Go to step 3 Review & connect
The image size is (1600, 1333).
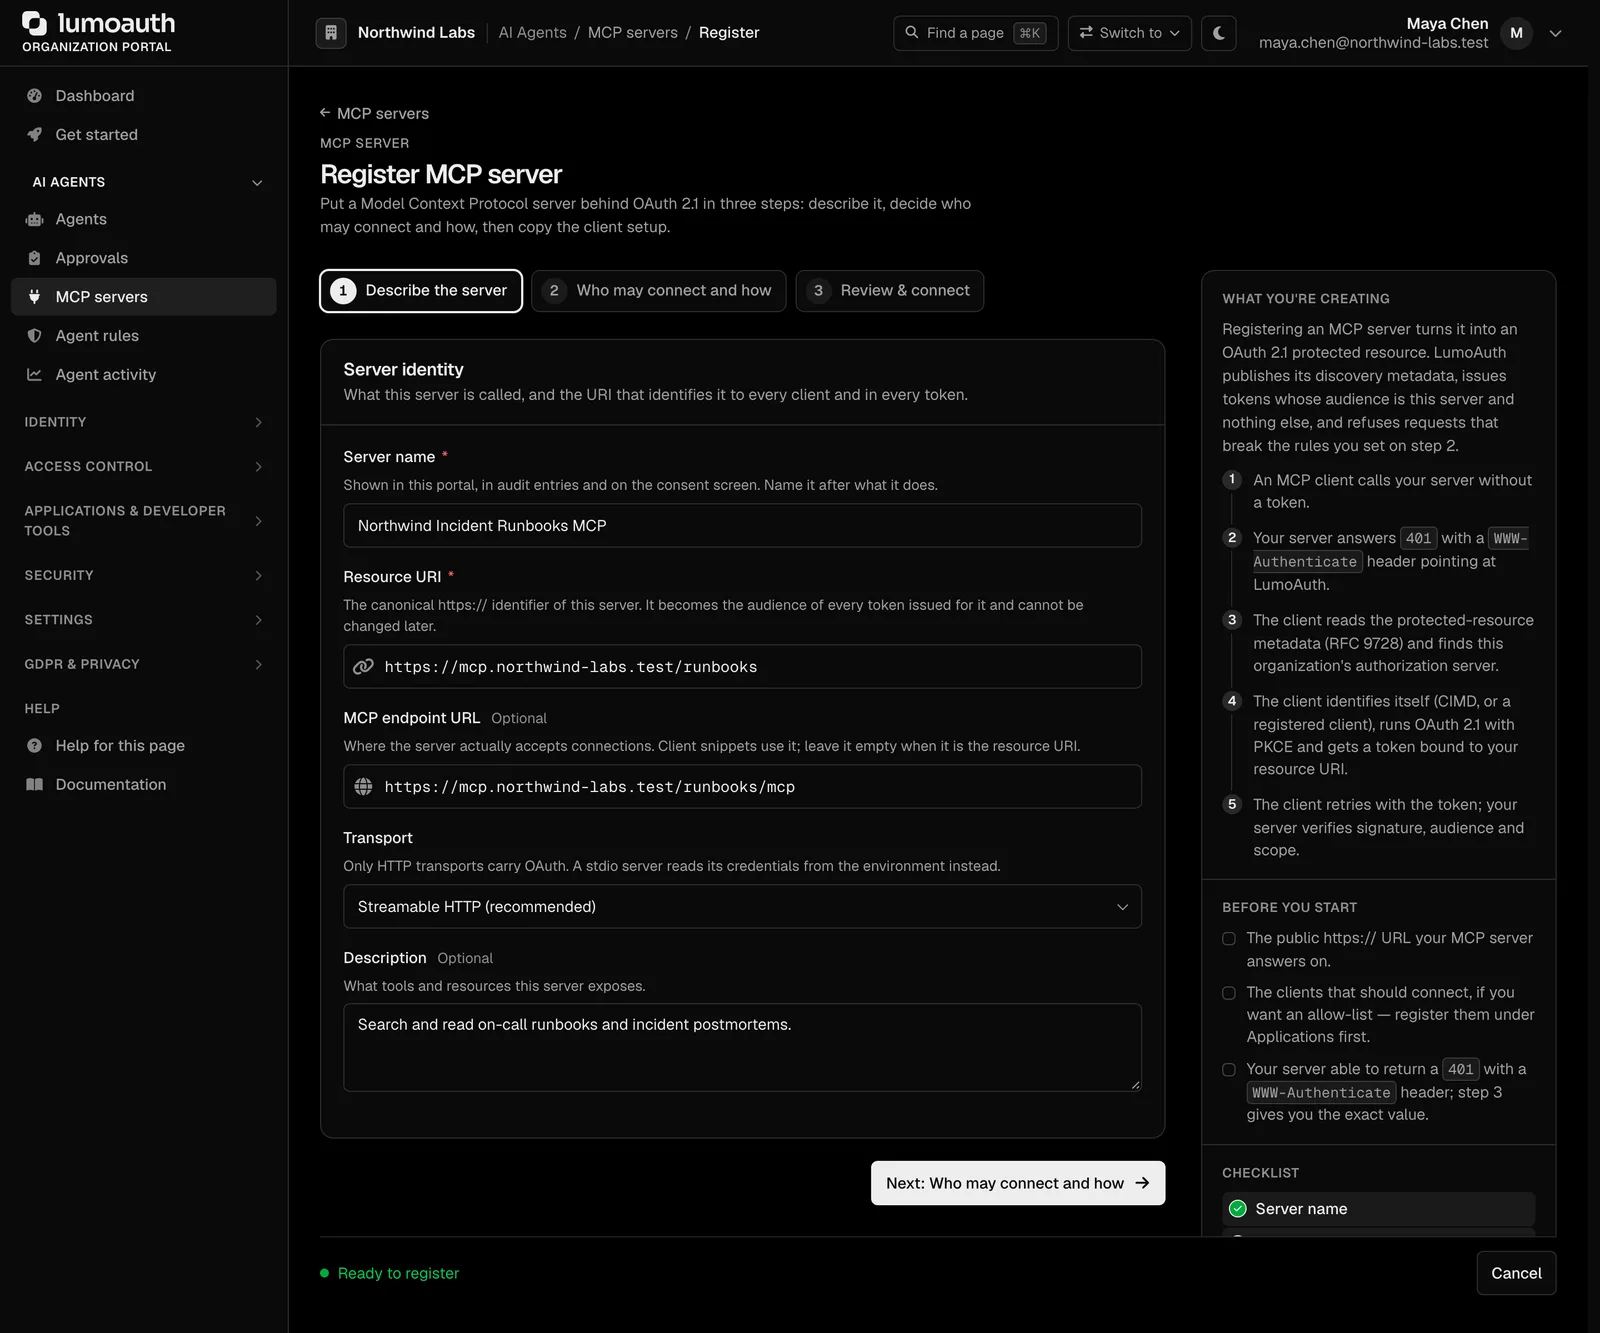coord(890,291)
